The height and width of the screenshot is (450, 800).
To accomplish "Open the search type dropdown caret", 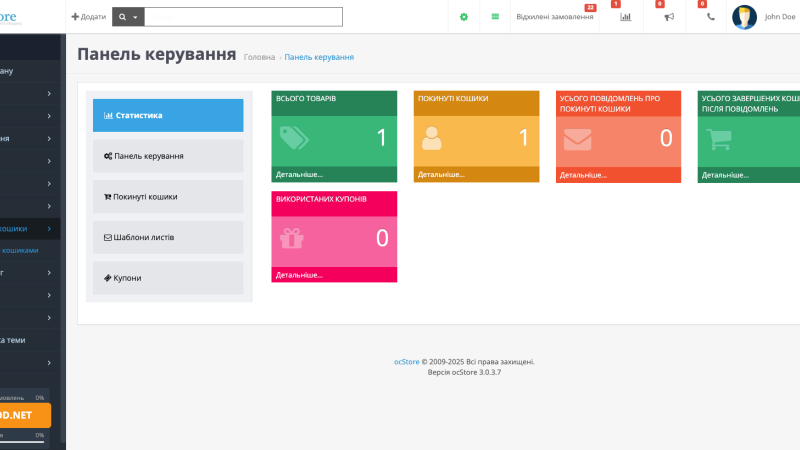I will click(x=135, y=17).
